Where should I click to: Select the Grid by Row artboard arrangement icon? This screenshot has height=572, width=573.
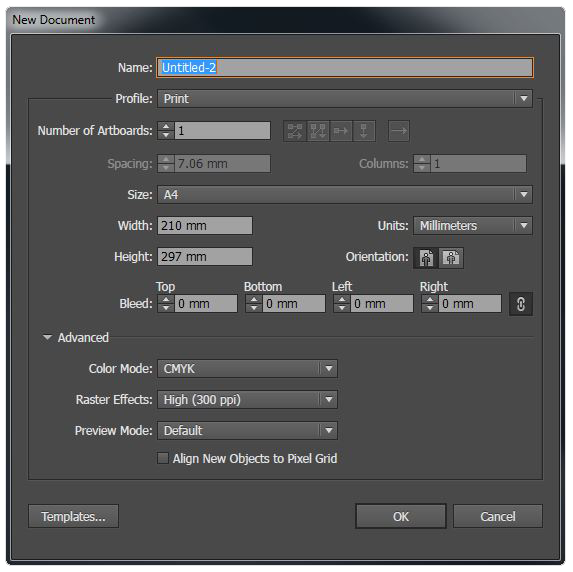coord(295,131)
